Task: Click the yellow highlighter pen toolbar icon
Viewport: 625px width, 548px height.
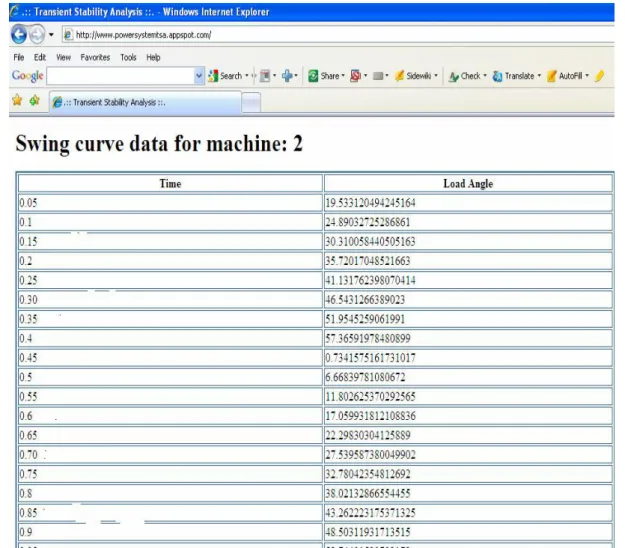Action: pos(599,76)
